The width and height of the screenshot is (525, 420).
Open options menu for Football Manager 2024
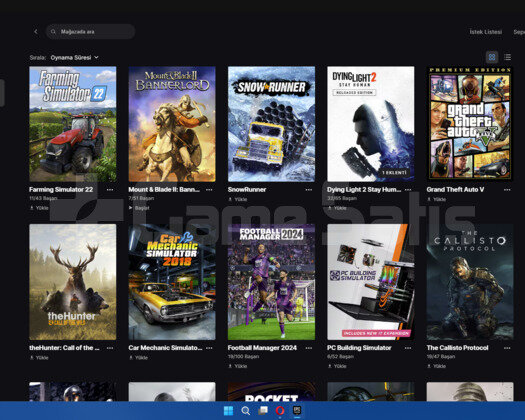click(309, 348)
